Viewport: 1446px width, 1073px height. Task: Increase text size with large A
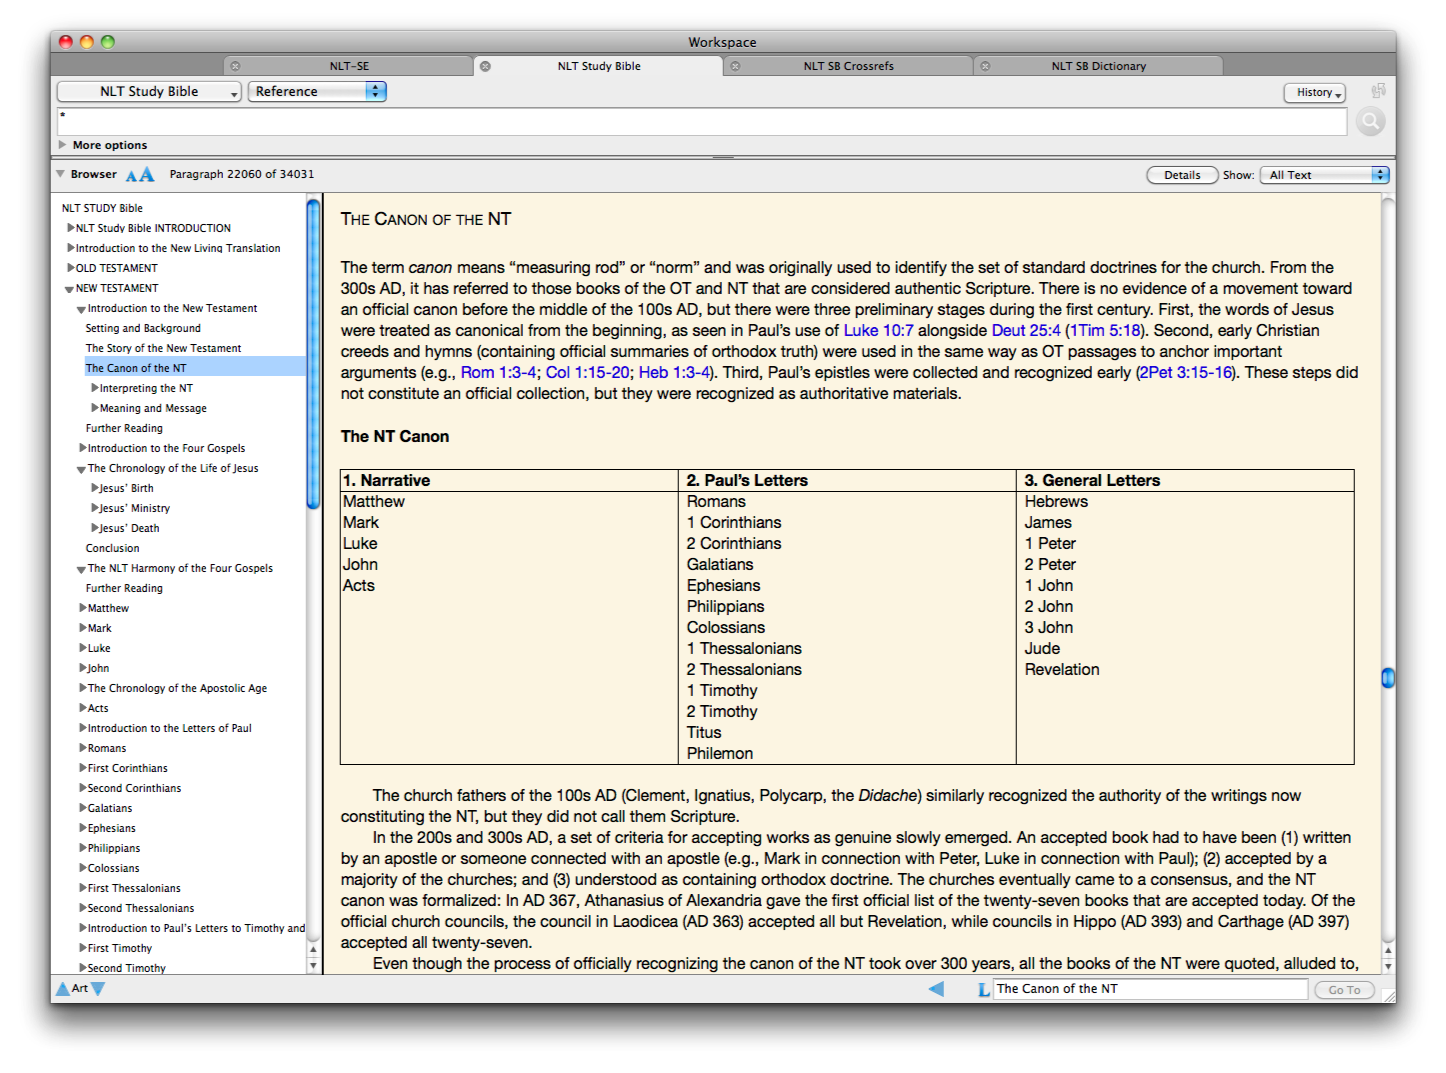[x=147, y=175]
